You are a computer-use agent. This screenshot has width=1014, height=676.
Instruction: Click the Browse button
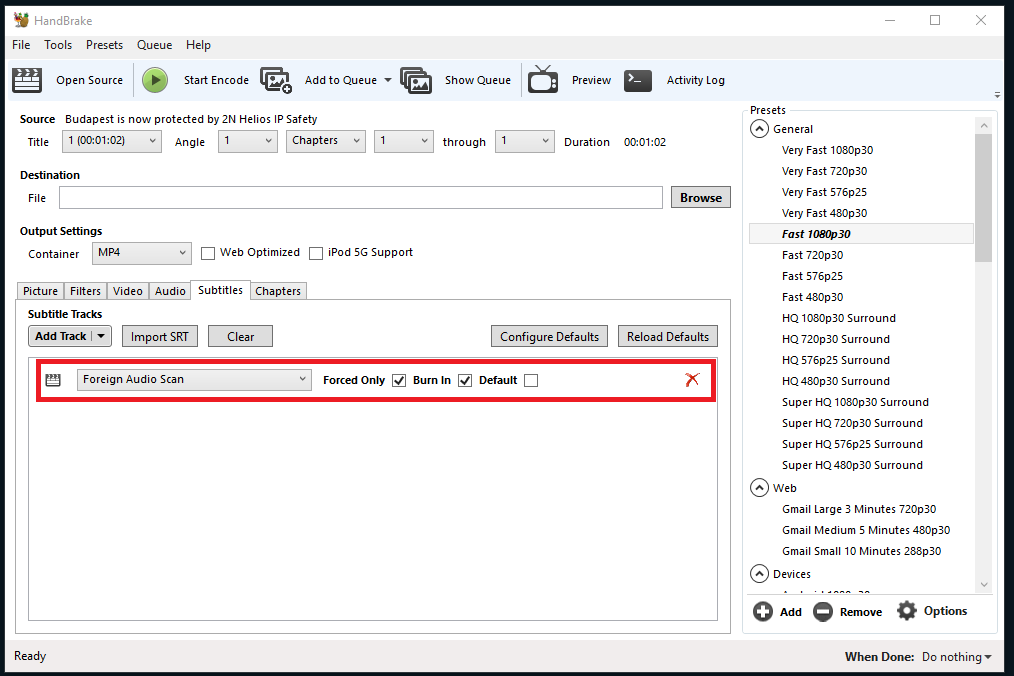(700, 198)
